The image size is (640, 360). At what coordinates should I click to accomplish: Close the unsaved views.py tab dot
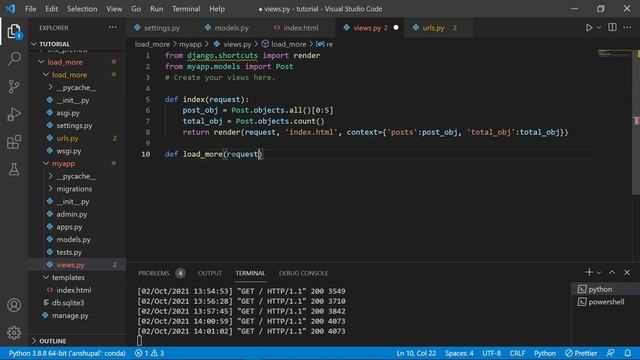point(396,28)
